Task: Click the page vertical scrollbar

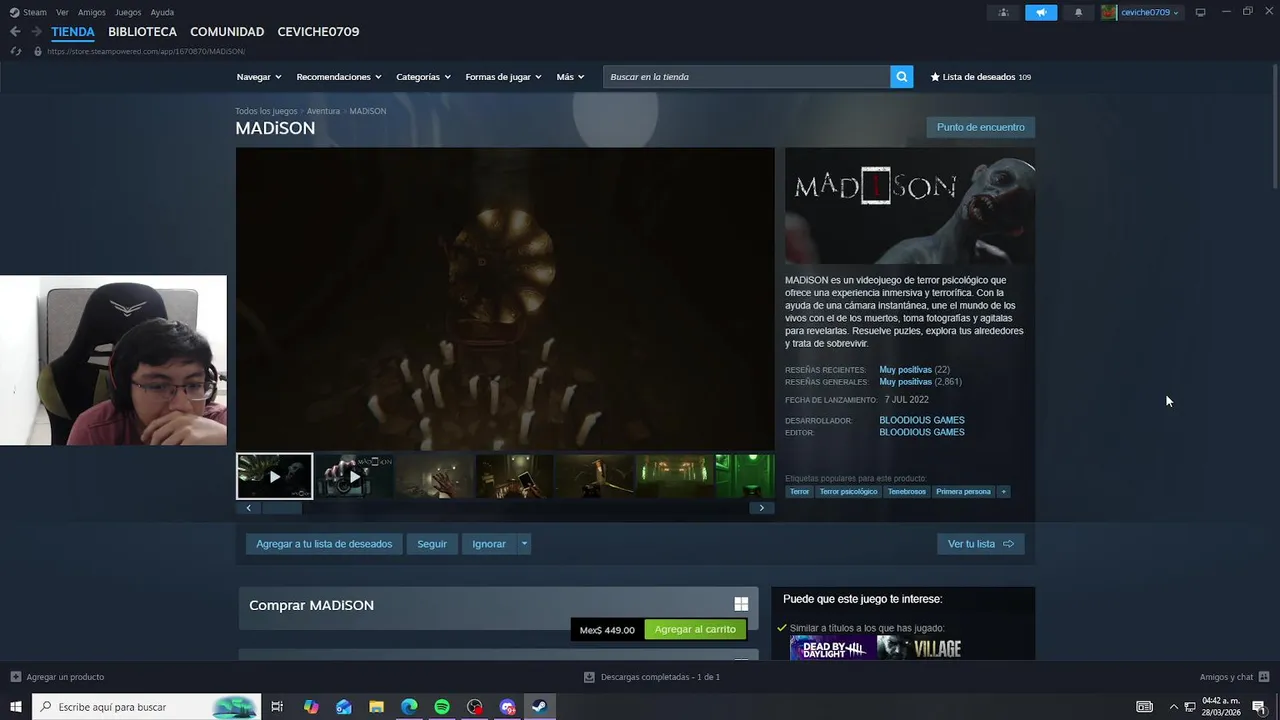Action: [x=1274, y=125]
